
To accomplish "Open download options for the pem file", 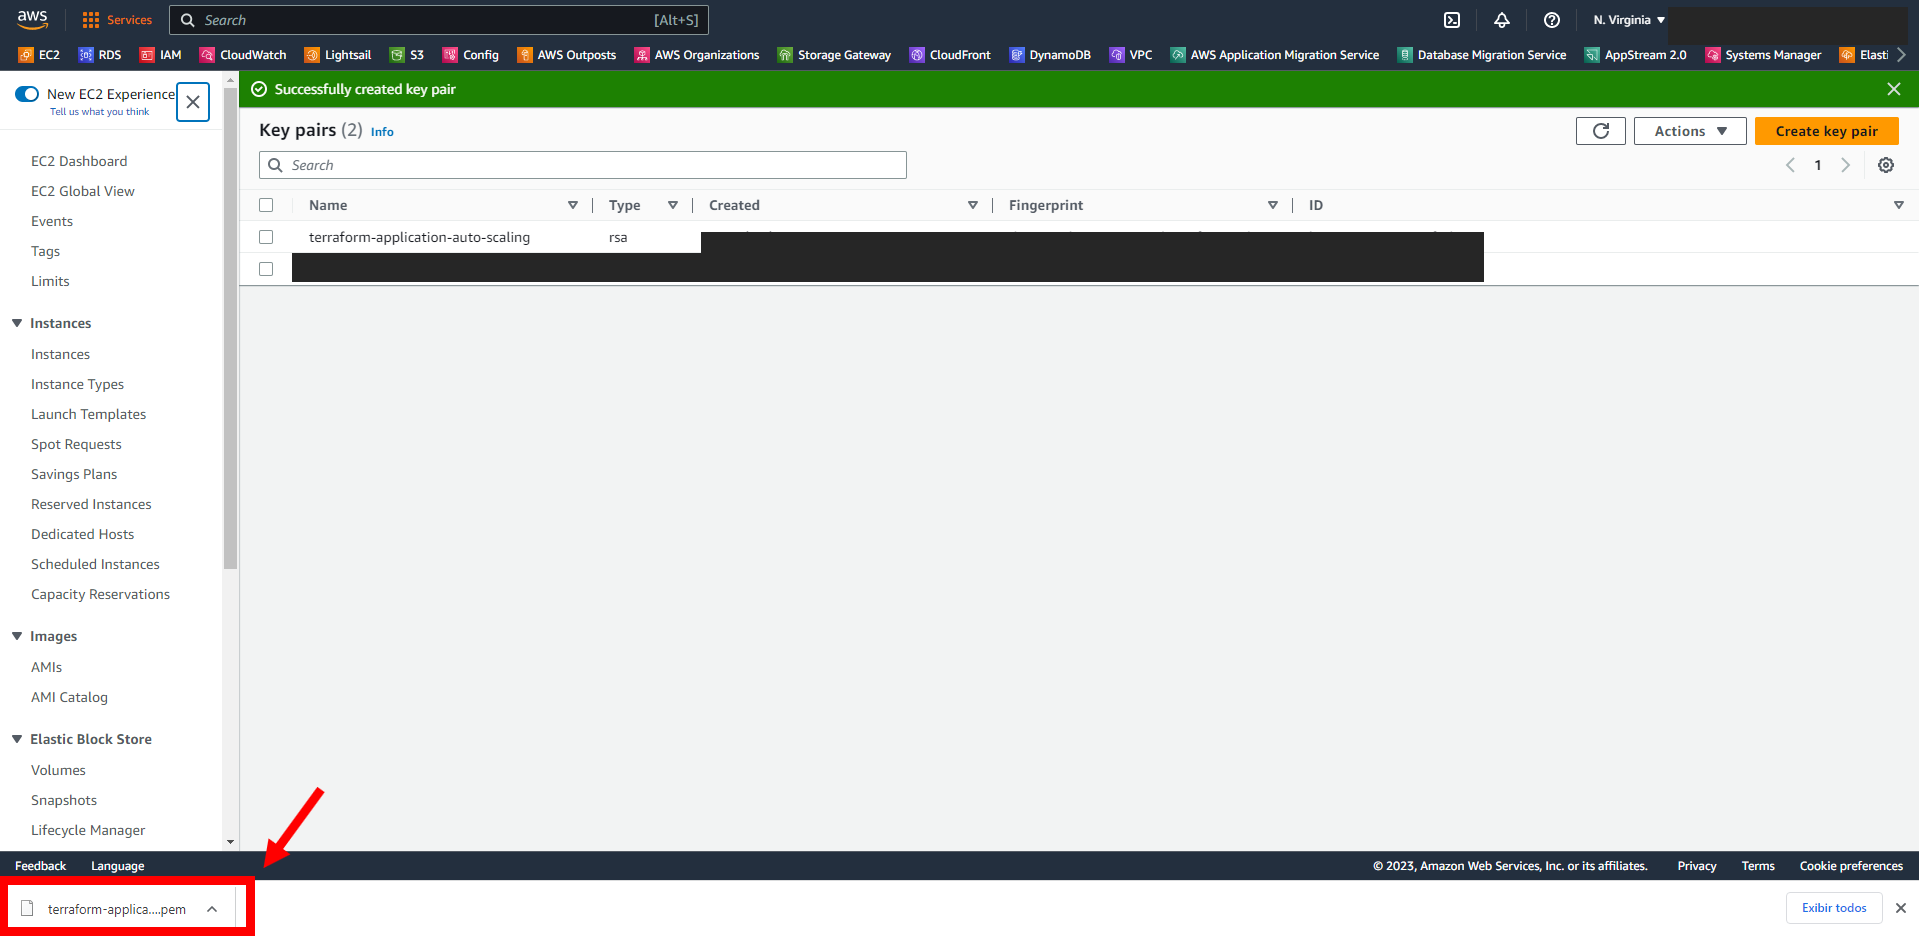I will coord(212,909).
